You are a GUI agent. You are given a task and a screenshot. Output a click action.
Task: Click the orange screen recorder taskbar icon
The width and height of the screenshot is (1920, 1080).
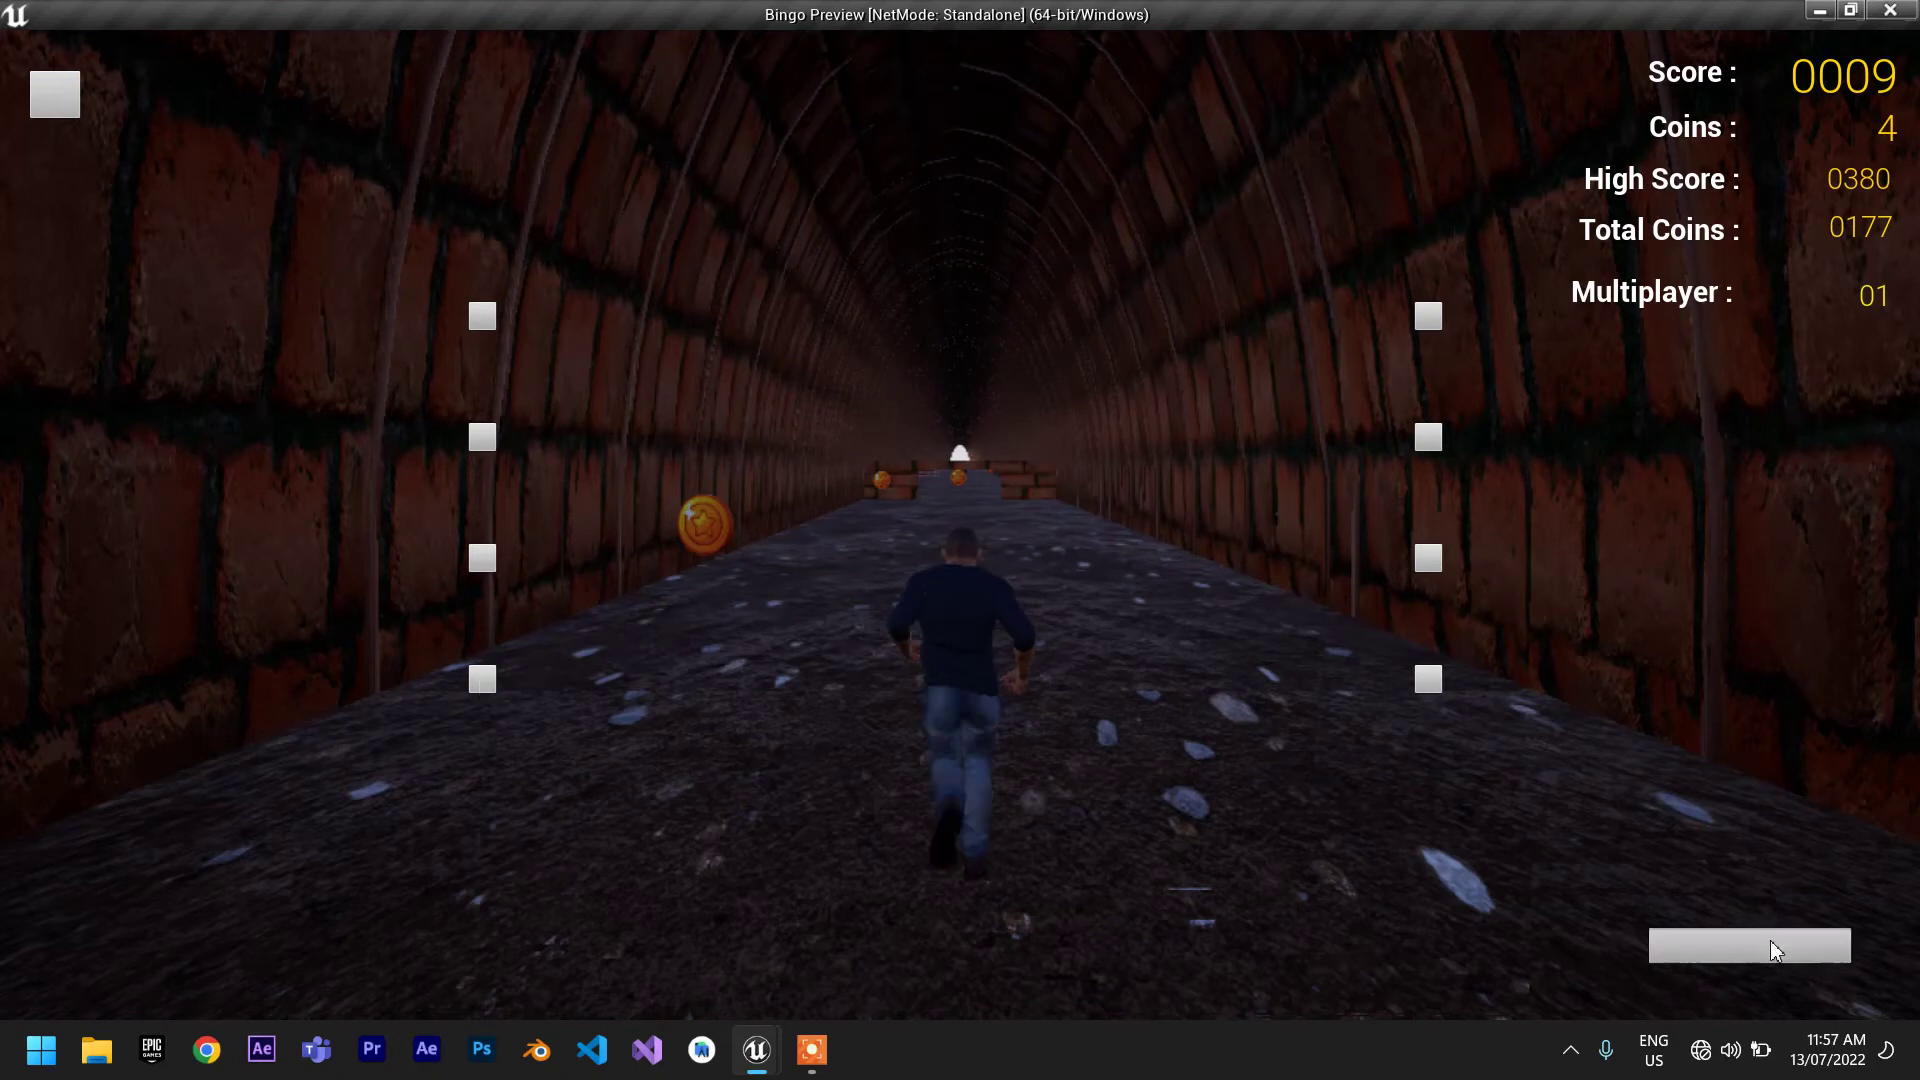(x=812, y=1049)
